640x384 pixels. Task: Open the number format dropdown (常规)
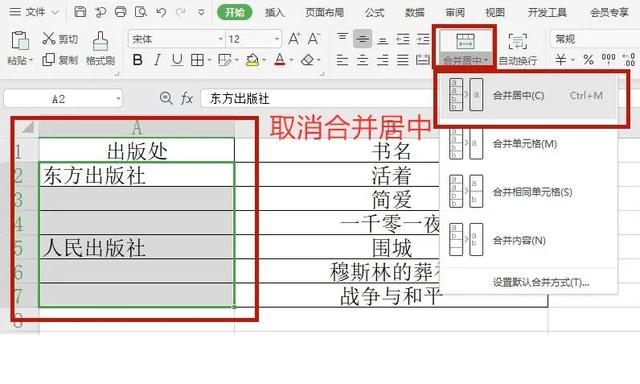click(595, 39)
